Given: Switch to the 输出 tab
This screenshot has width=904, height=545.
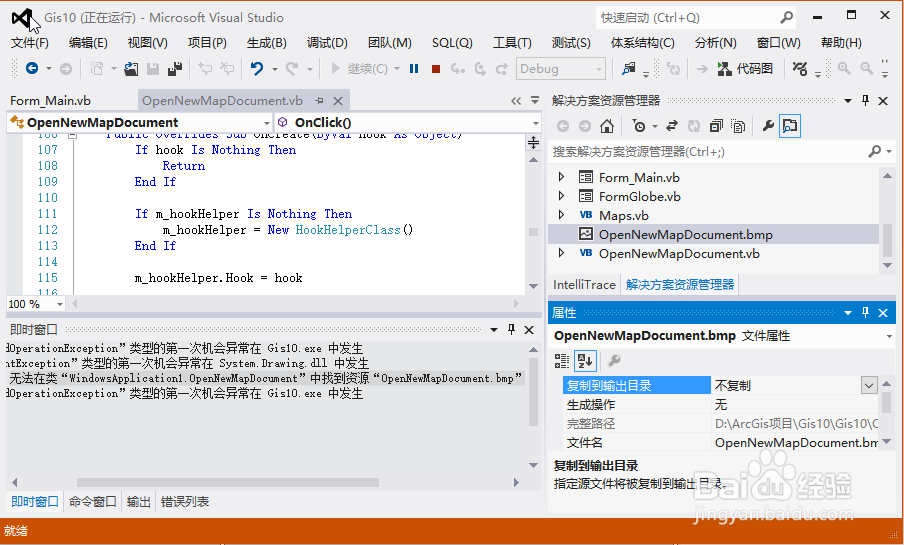Looking at the screenshot, I should tap(138, 502).
